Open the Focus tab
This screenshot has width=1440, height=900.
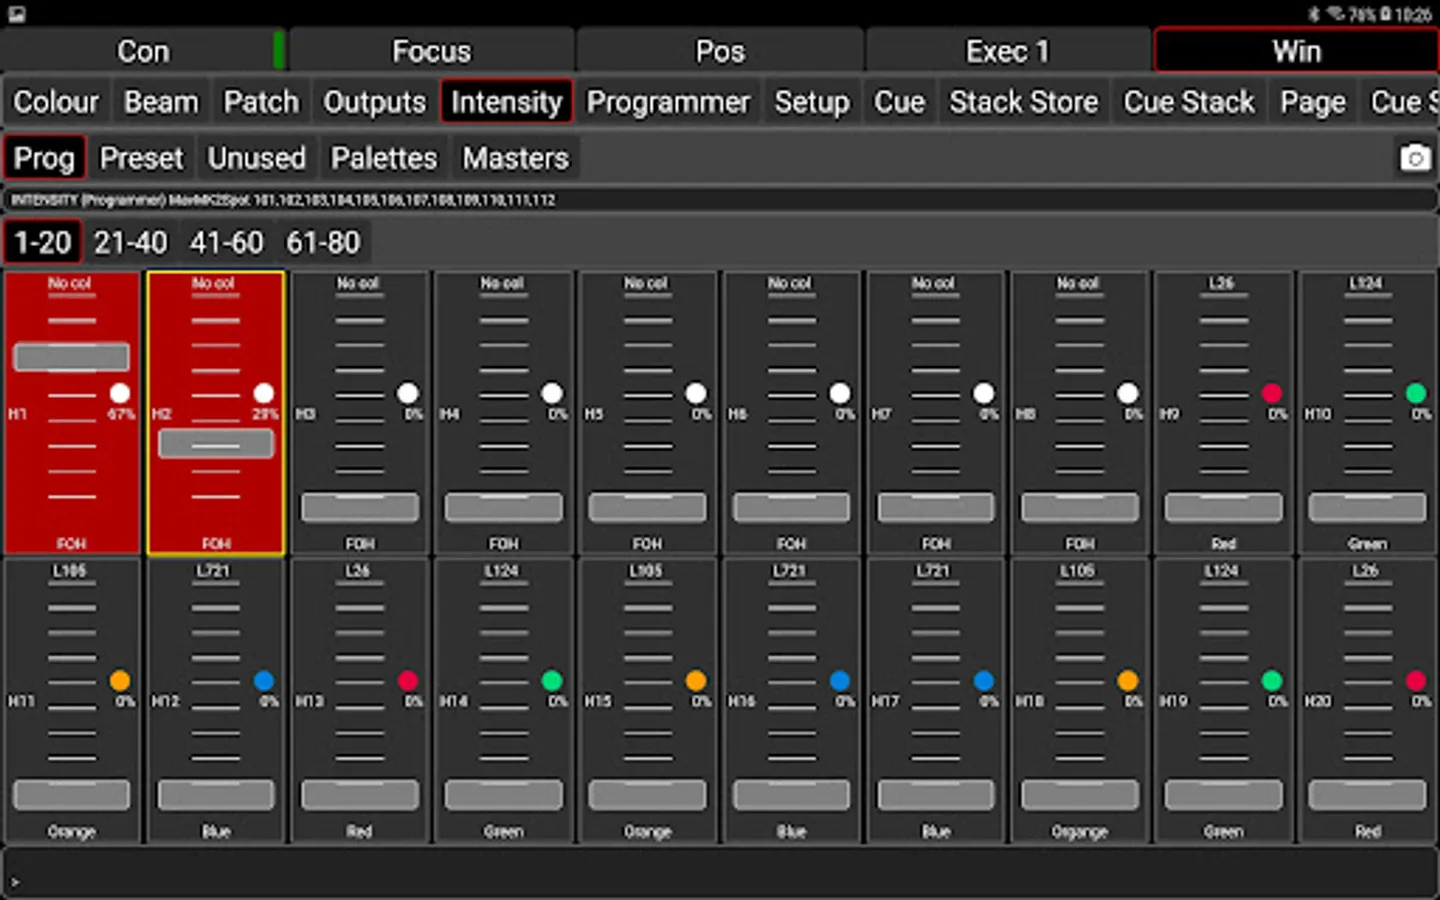(x=431, y=51)
